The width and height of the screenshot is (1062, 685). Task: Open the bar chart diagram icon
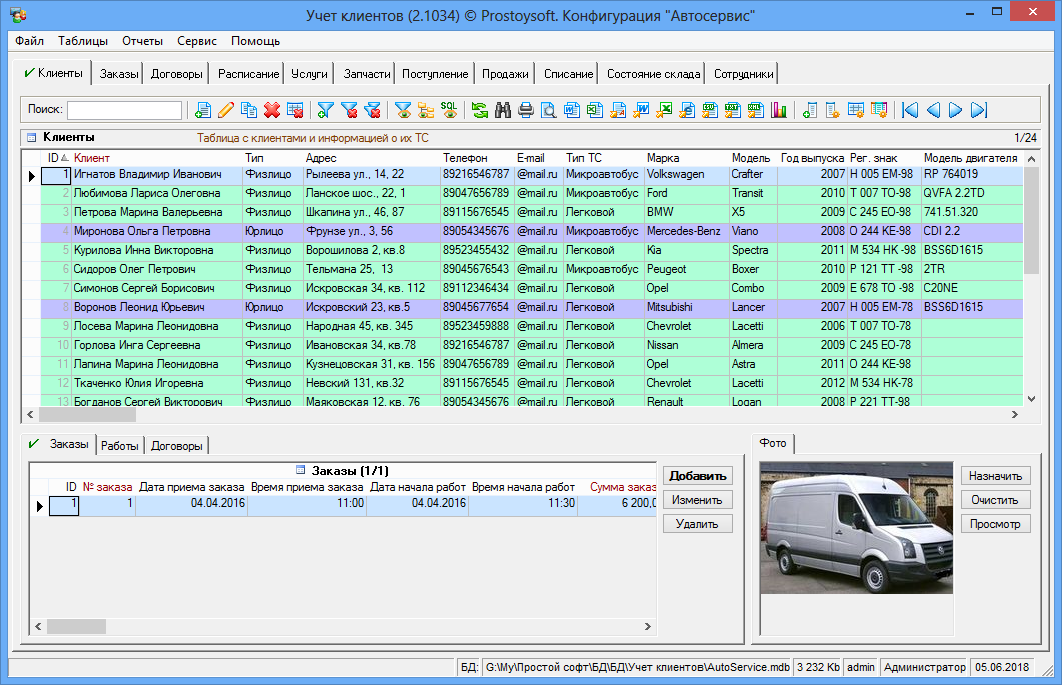click(x=779, y=110)
